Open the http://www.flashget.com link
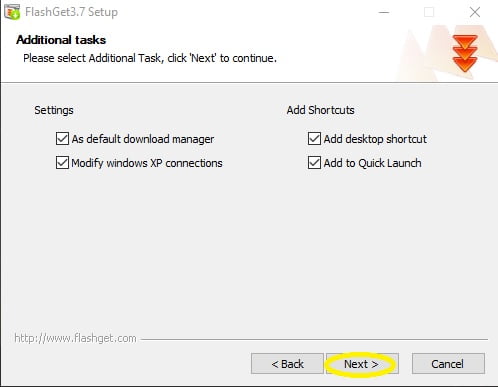The width and height of the screenshot is (498, 387). [75, 338]
